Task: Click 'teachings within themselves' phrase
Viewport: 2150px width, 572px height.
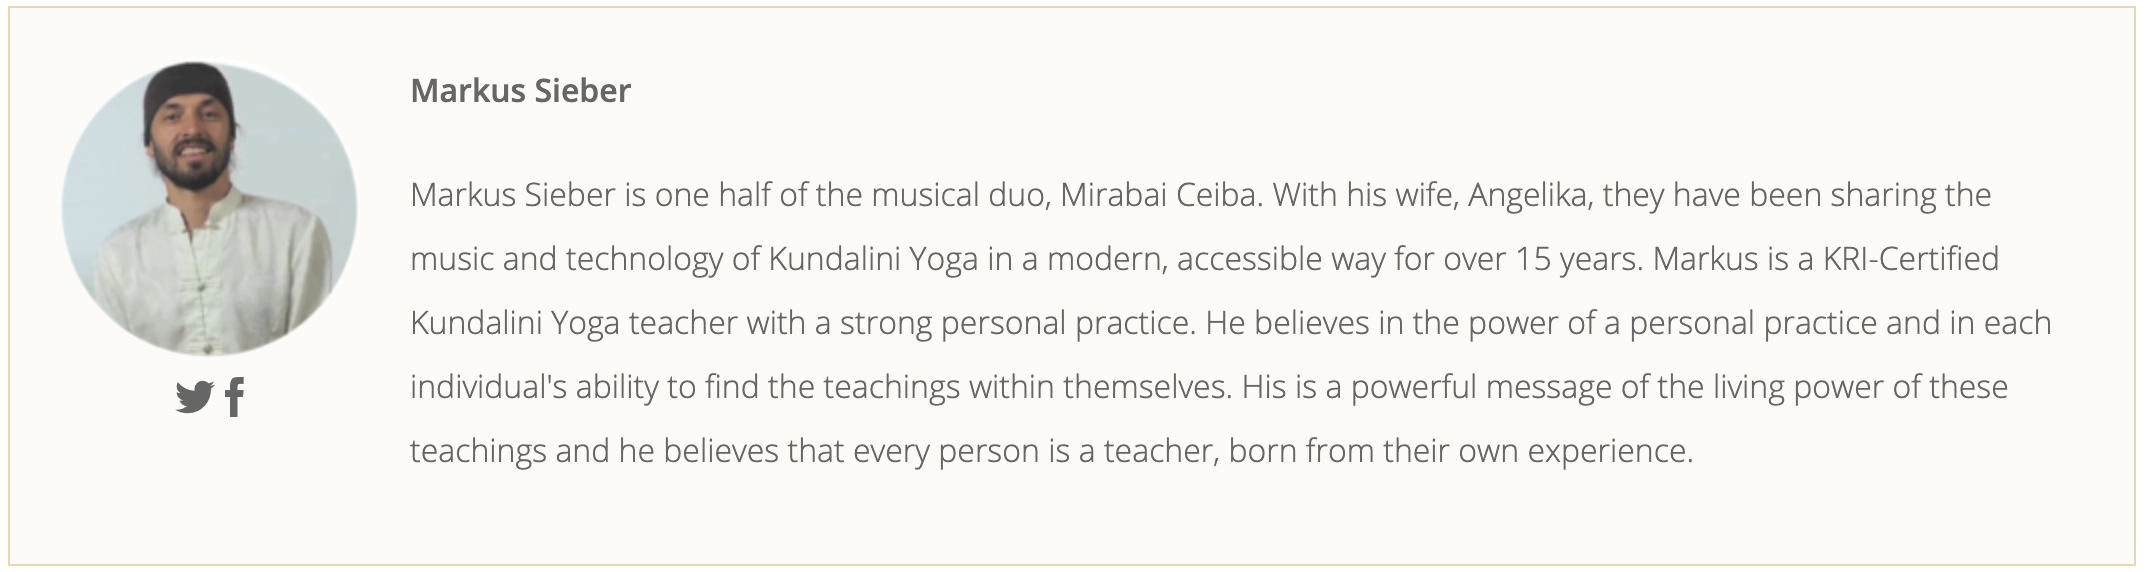Action: point(1027,388)
